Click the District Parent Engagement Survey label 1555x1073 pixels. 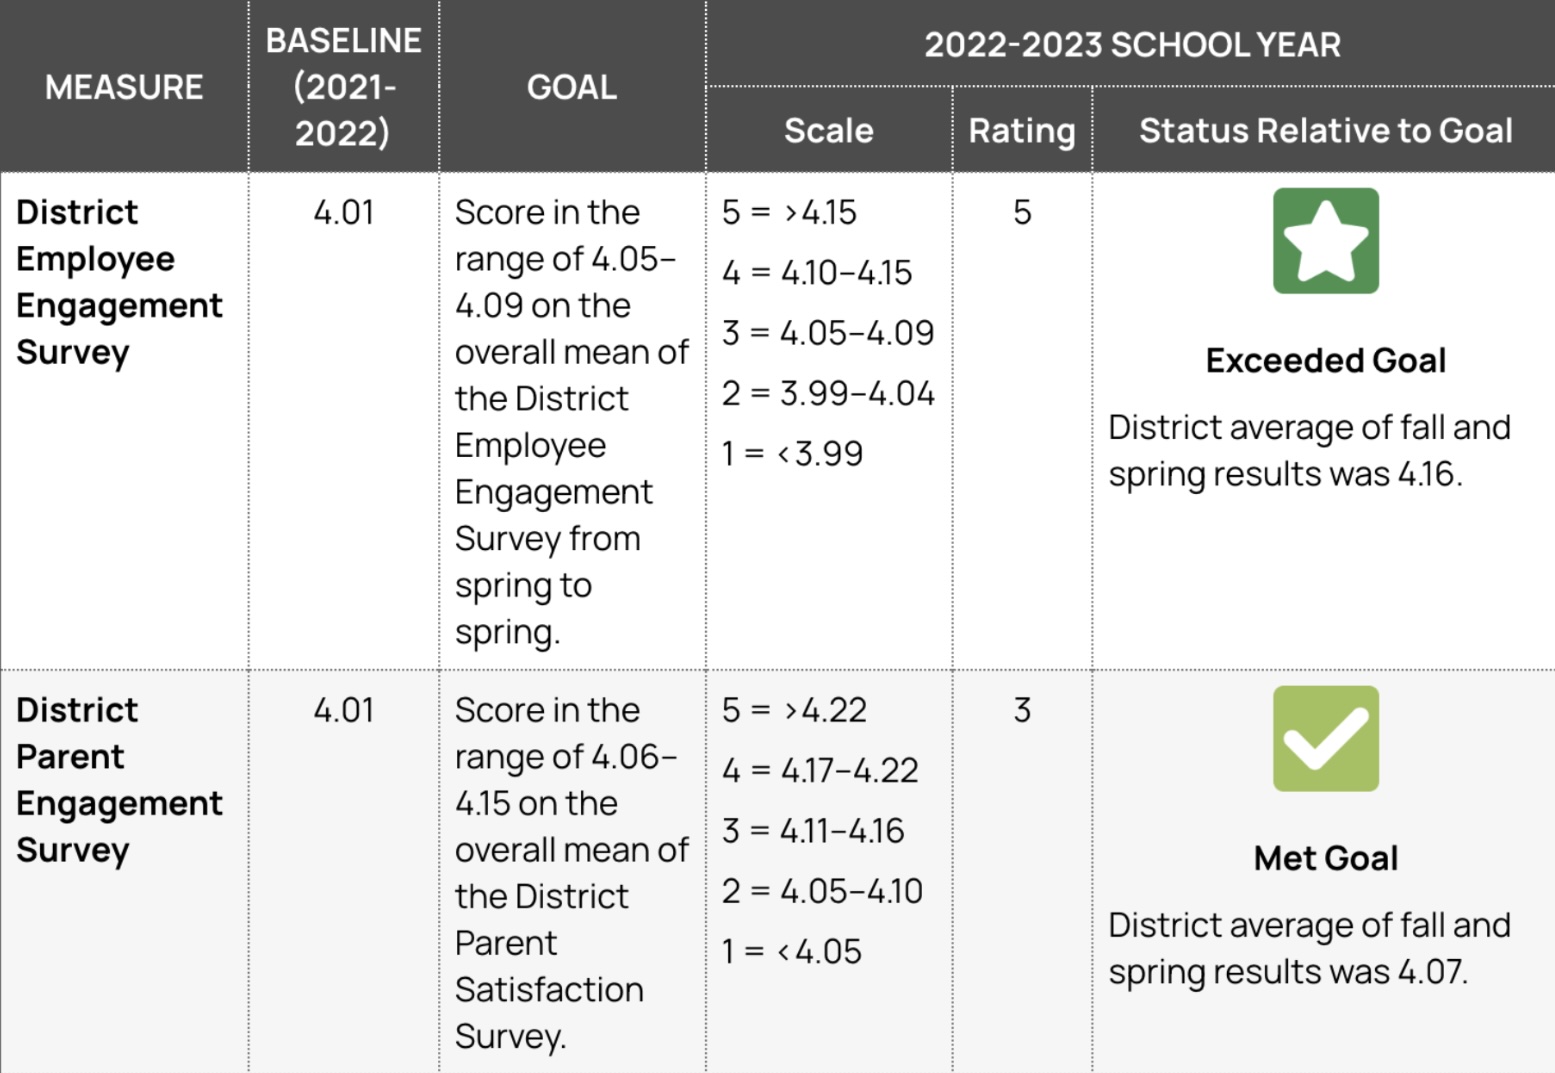coord(119,780)
